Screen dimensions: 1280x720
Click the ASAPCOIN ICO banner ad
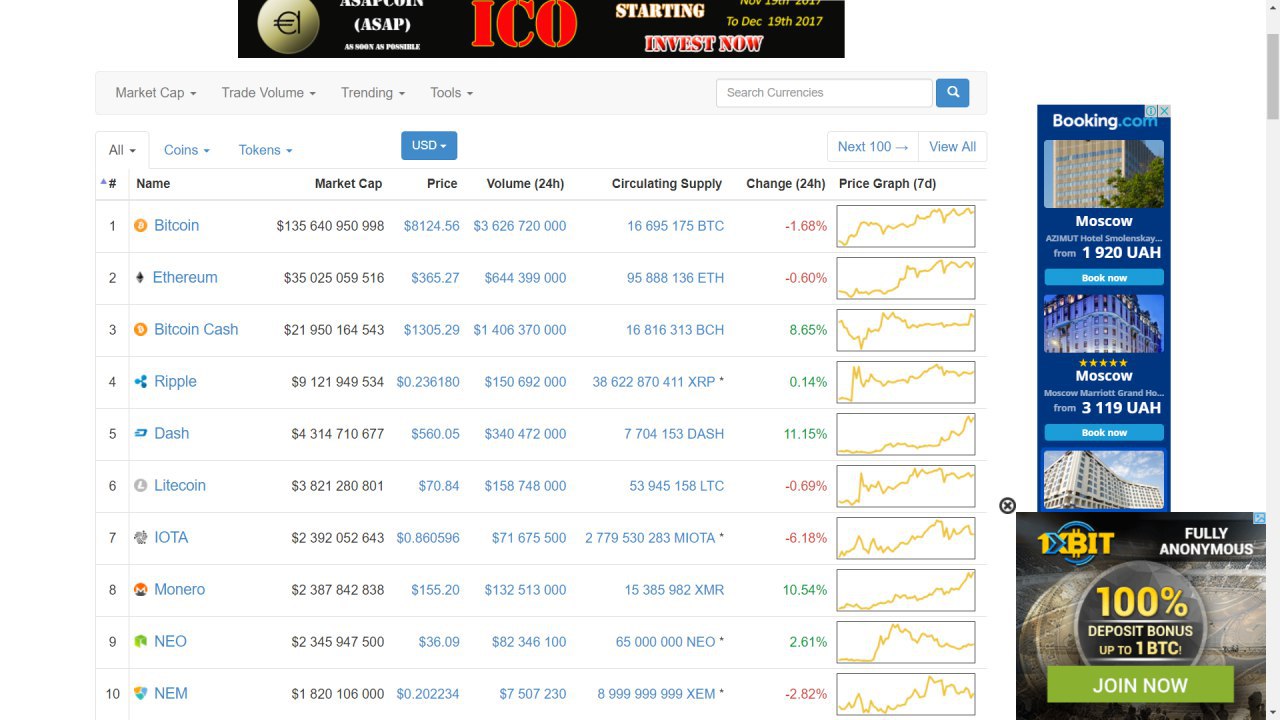[541, 28]
